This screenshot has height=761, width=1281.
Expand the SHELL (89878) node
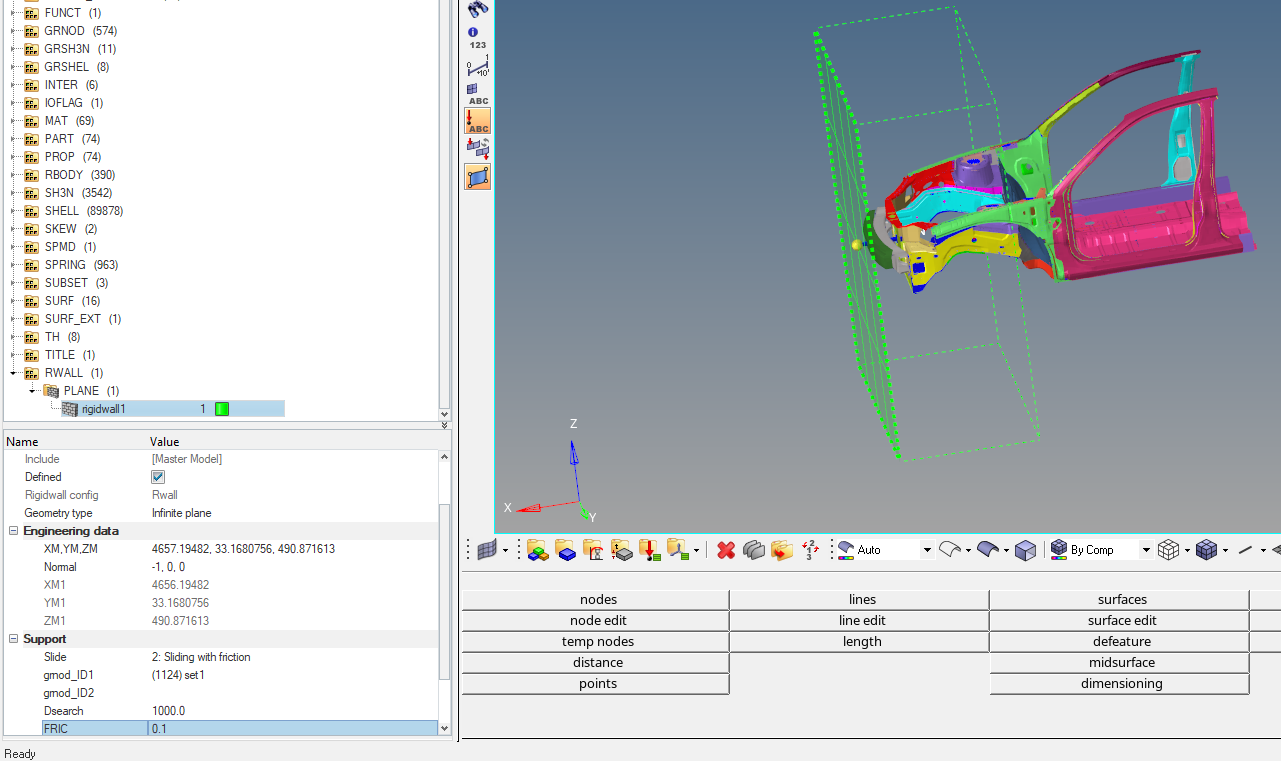[14, 211]
